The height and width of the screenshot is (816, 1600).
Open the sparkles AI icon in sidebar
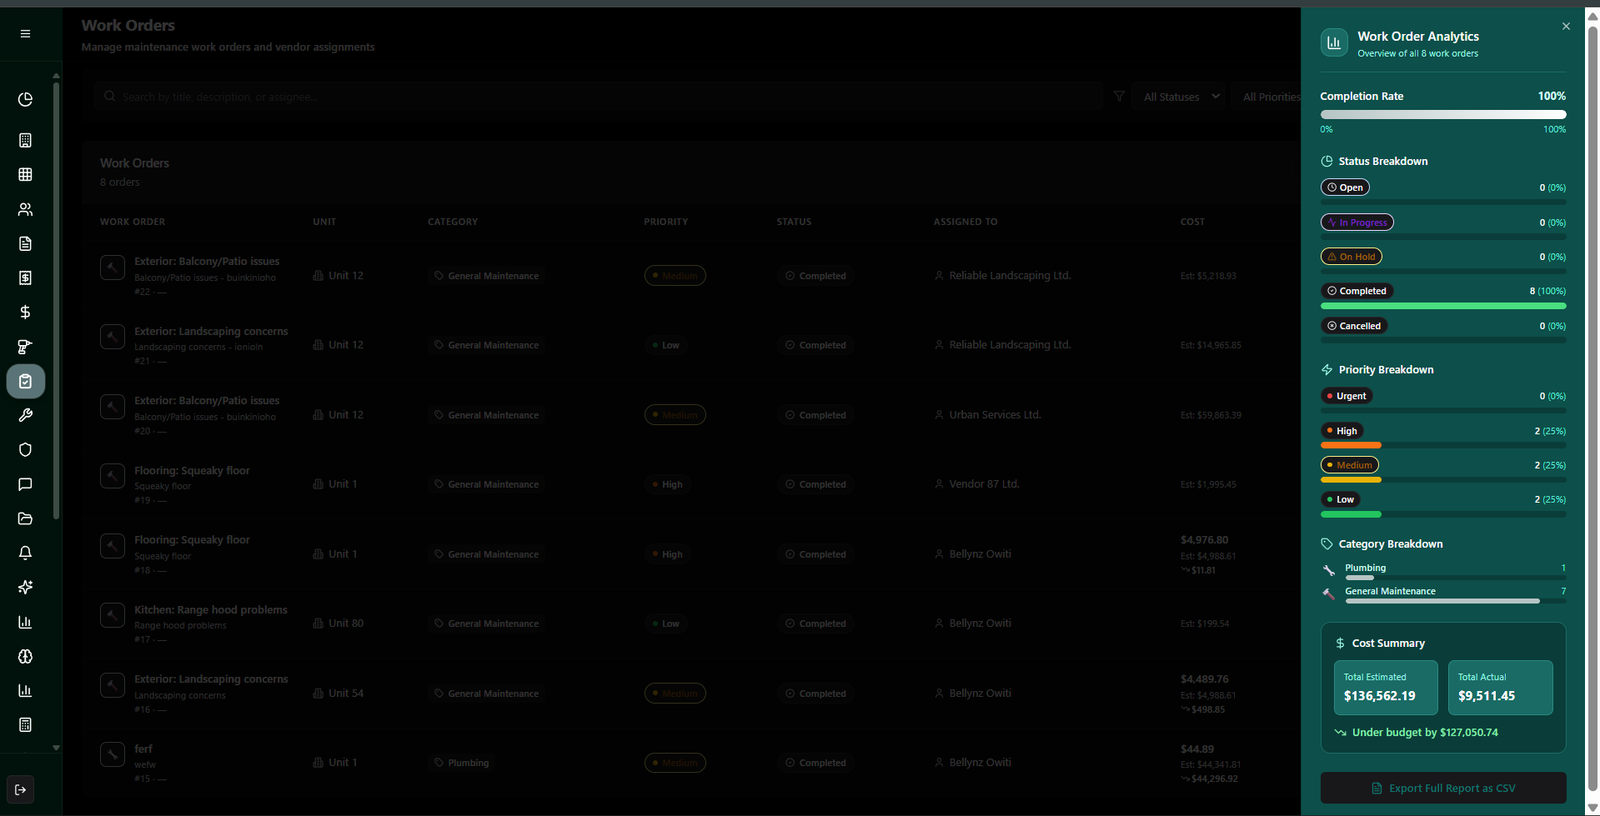coord(25,587)
